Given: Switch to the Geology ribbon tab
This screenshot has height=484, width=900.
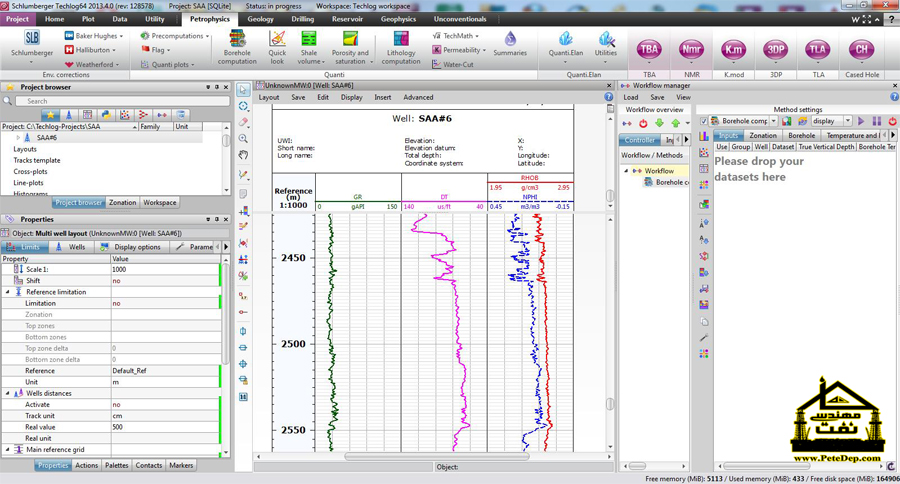Looking at the screenshot, I should tap(260, 19).
